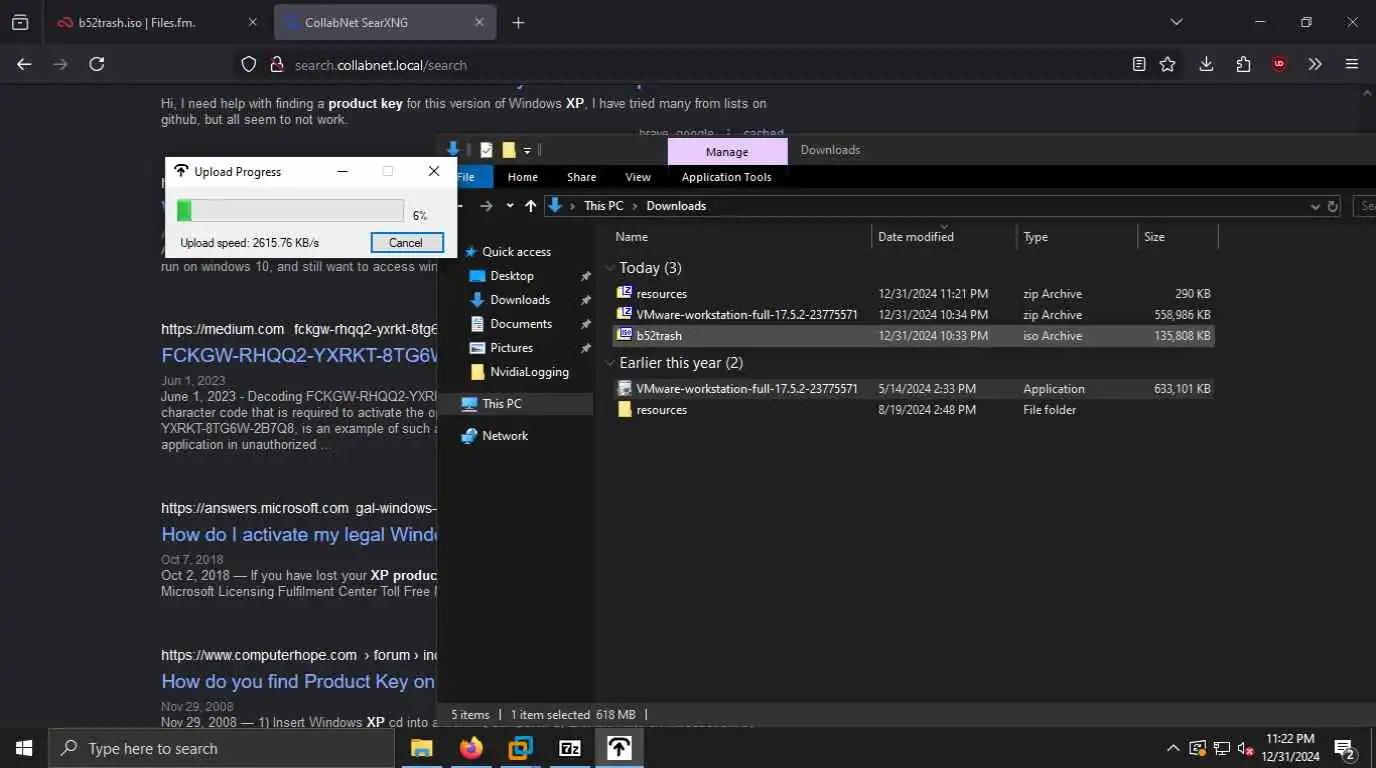This screenshot has height=768, width=1376.
Task: Open Windows Start menu
Action: click(x=23, y=748)
